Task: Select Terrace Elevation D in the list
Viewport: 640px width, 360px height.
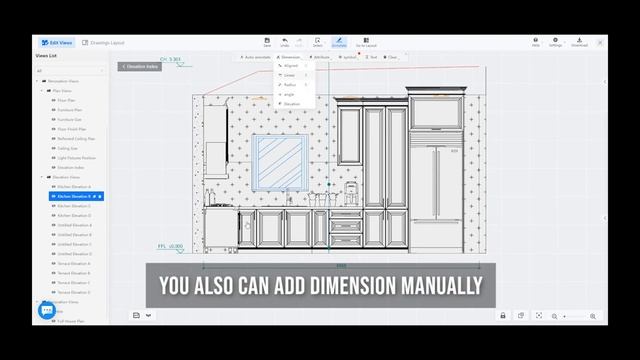Action: 74,292
